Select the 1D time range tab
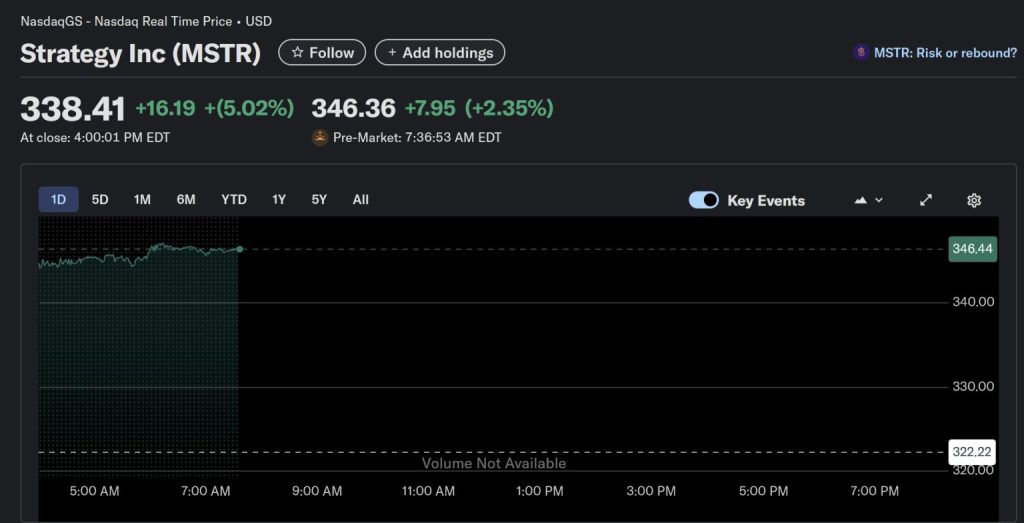1024x523 pixels. (59, 200)
